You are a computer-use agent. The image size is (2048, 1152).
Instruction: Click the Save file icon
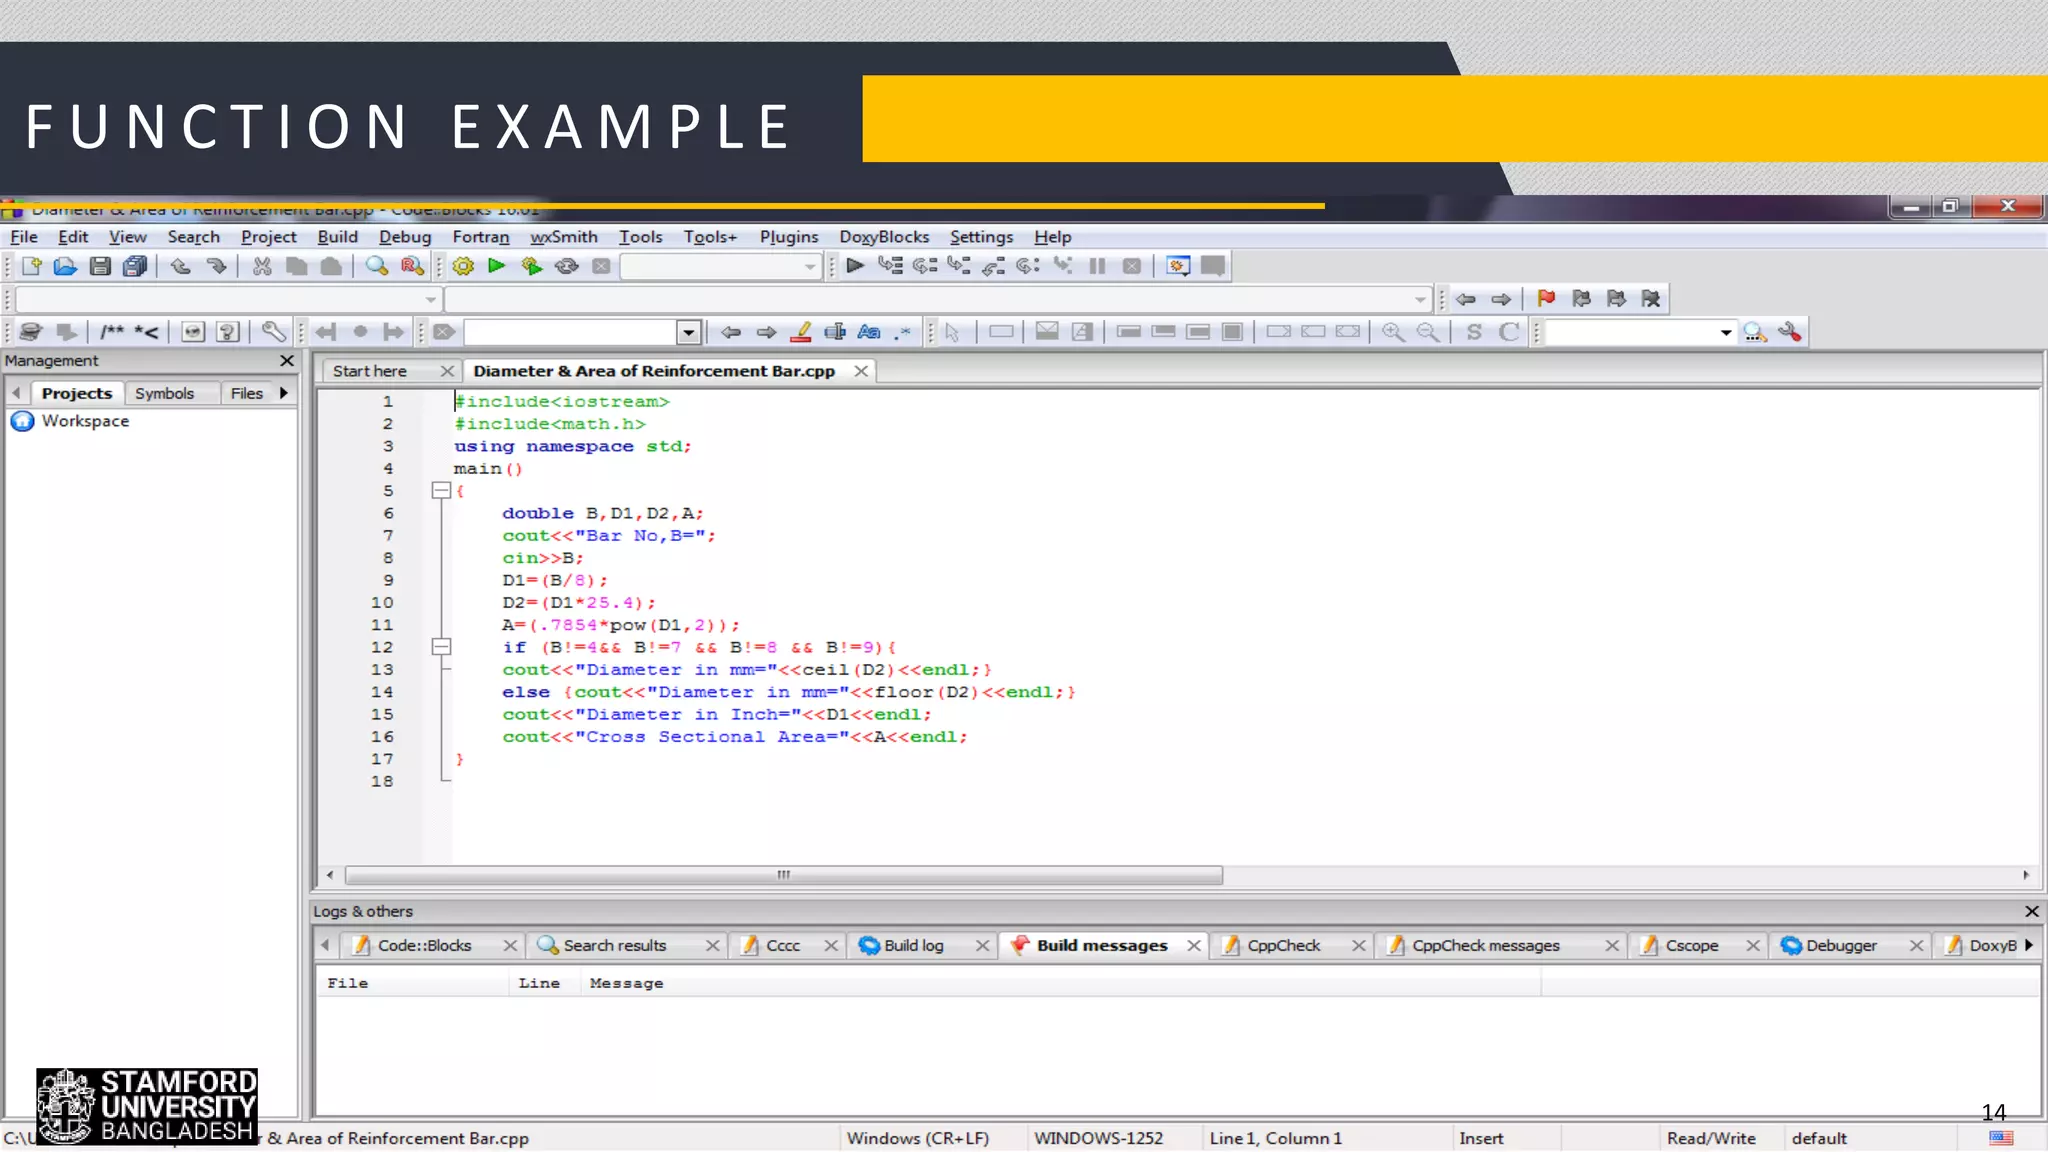click(x=100, y=266)
